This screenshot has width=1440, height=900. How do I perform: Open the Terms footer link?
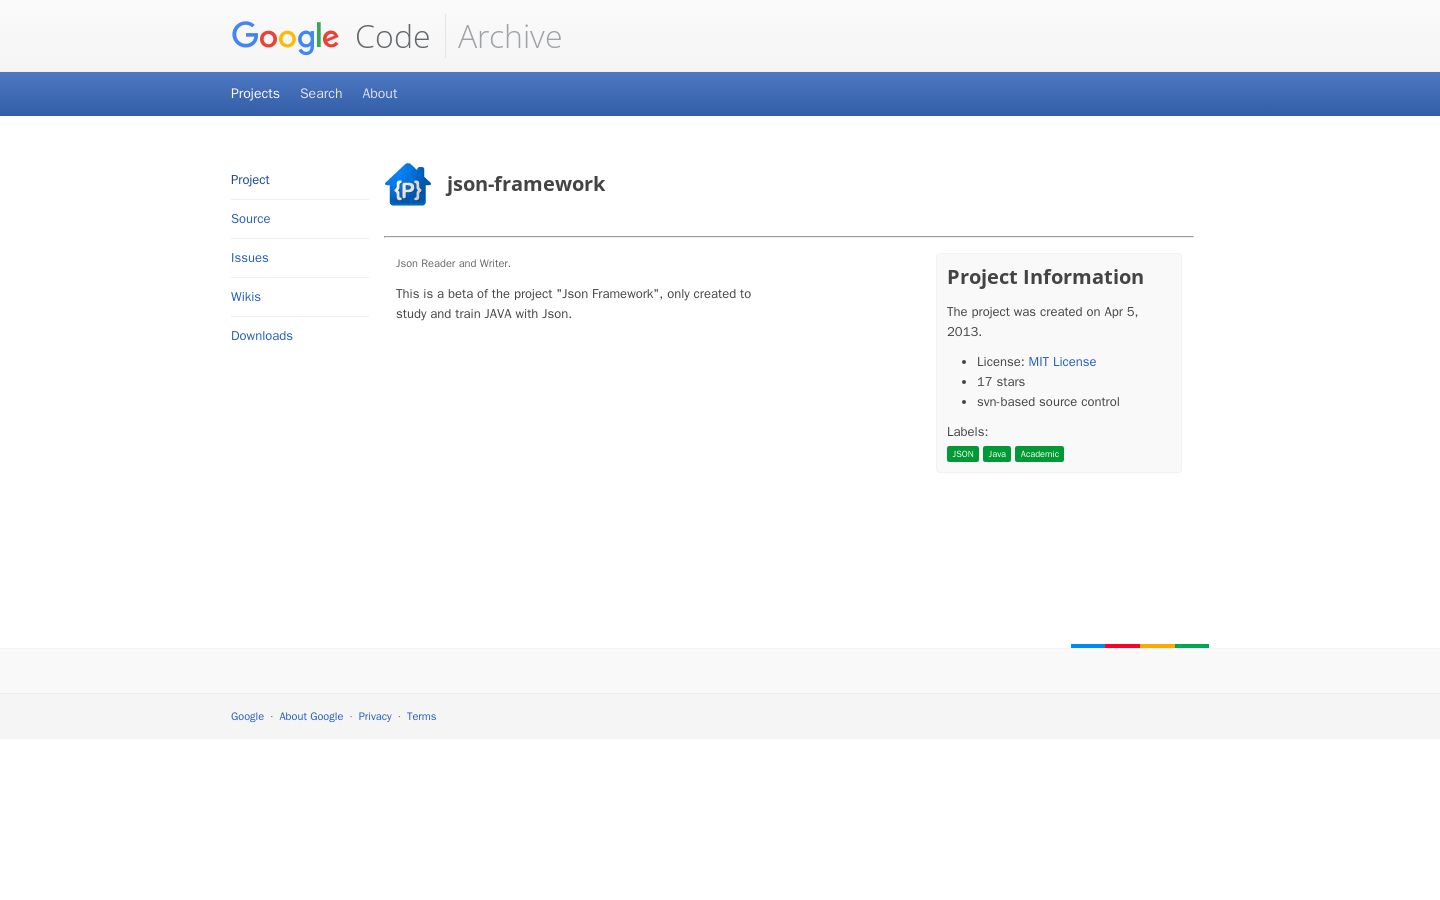pyautogui.click(x=421, y=716)
